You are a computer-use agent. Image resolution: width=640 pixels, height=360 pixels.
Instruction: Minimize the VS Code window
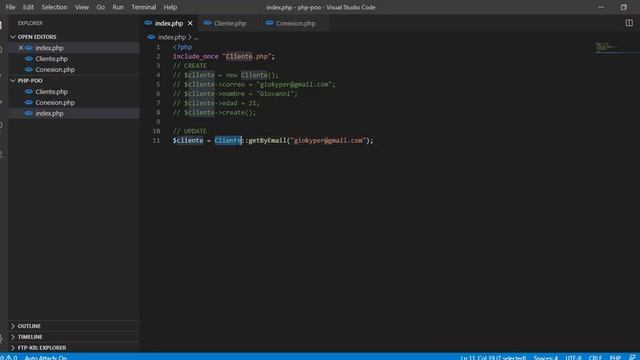tap(601, 7)
